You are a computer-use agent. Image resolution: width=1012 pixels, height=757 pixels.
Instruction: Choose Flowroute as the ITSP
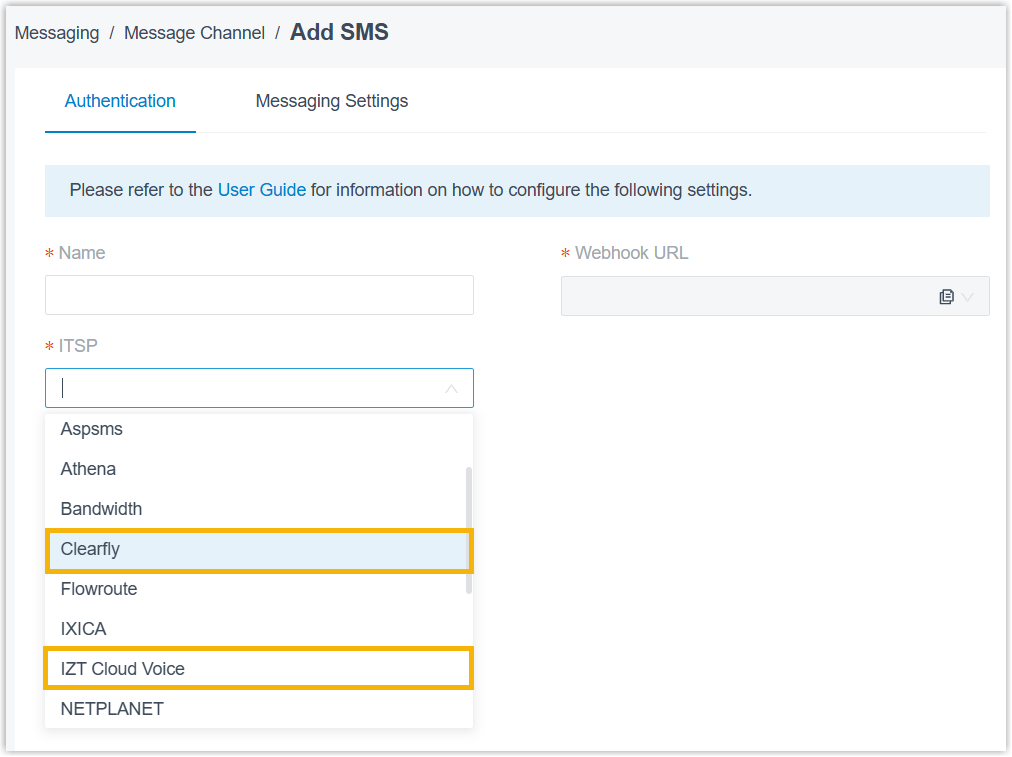[259, 589]
